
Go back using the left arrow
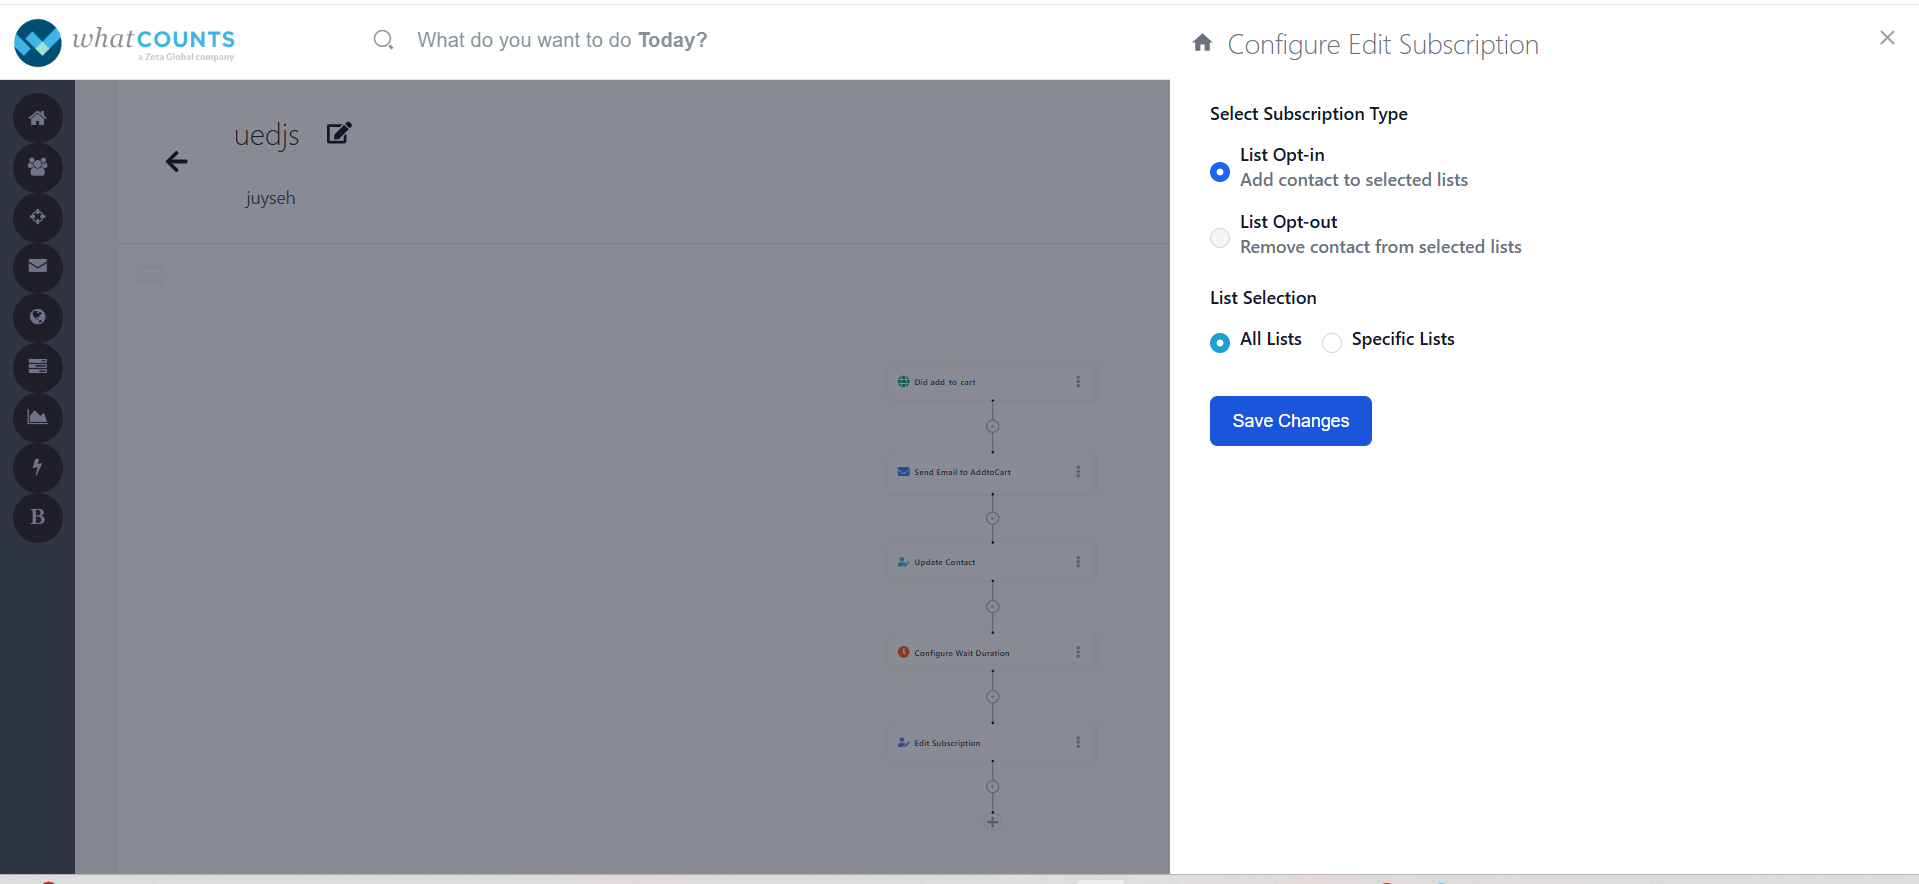(x=176, y=162)
